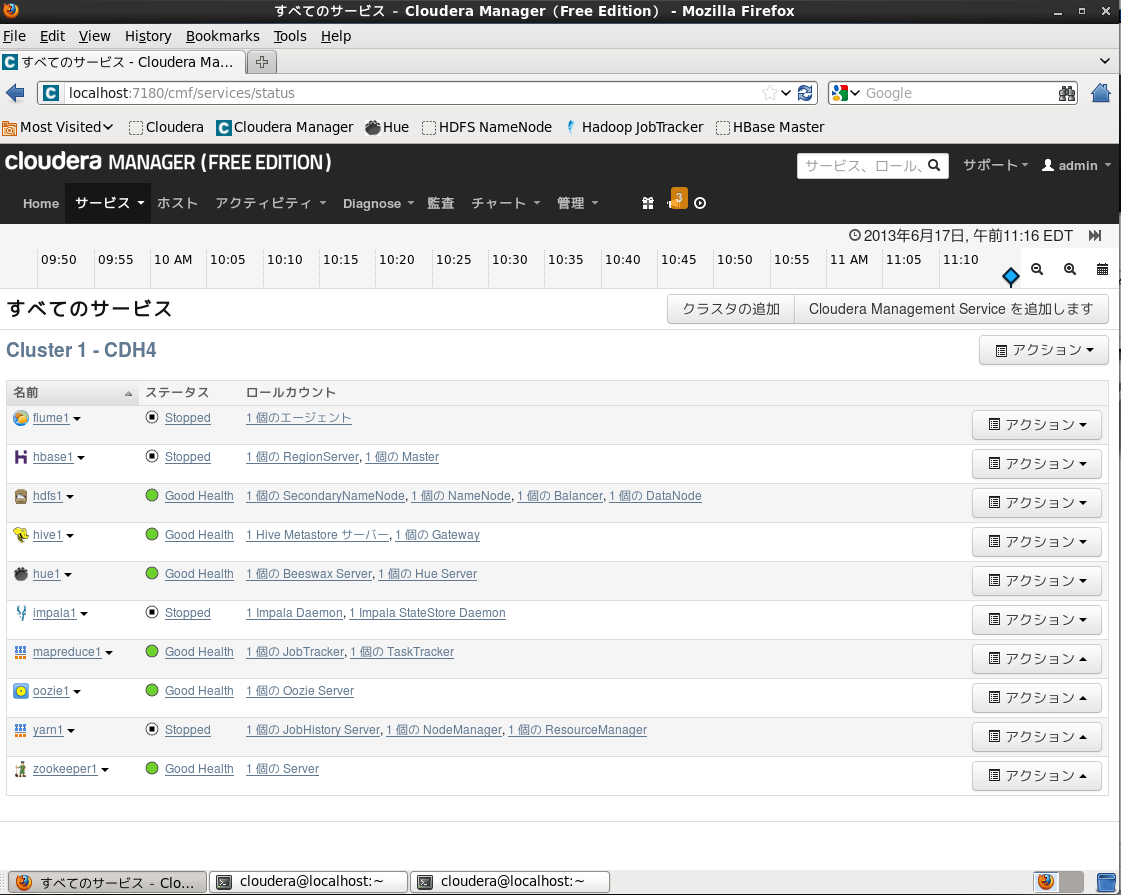Click the timeline zoom-in magnifier icon
1121x895 pixels.
tap(1070, 270)
